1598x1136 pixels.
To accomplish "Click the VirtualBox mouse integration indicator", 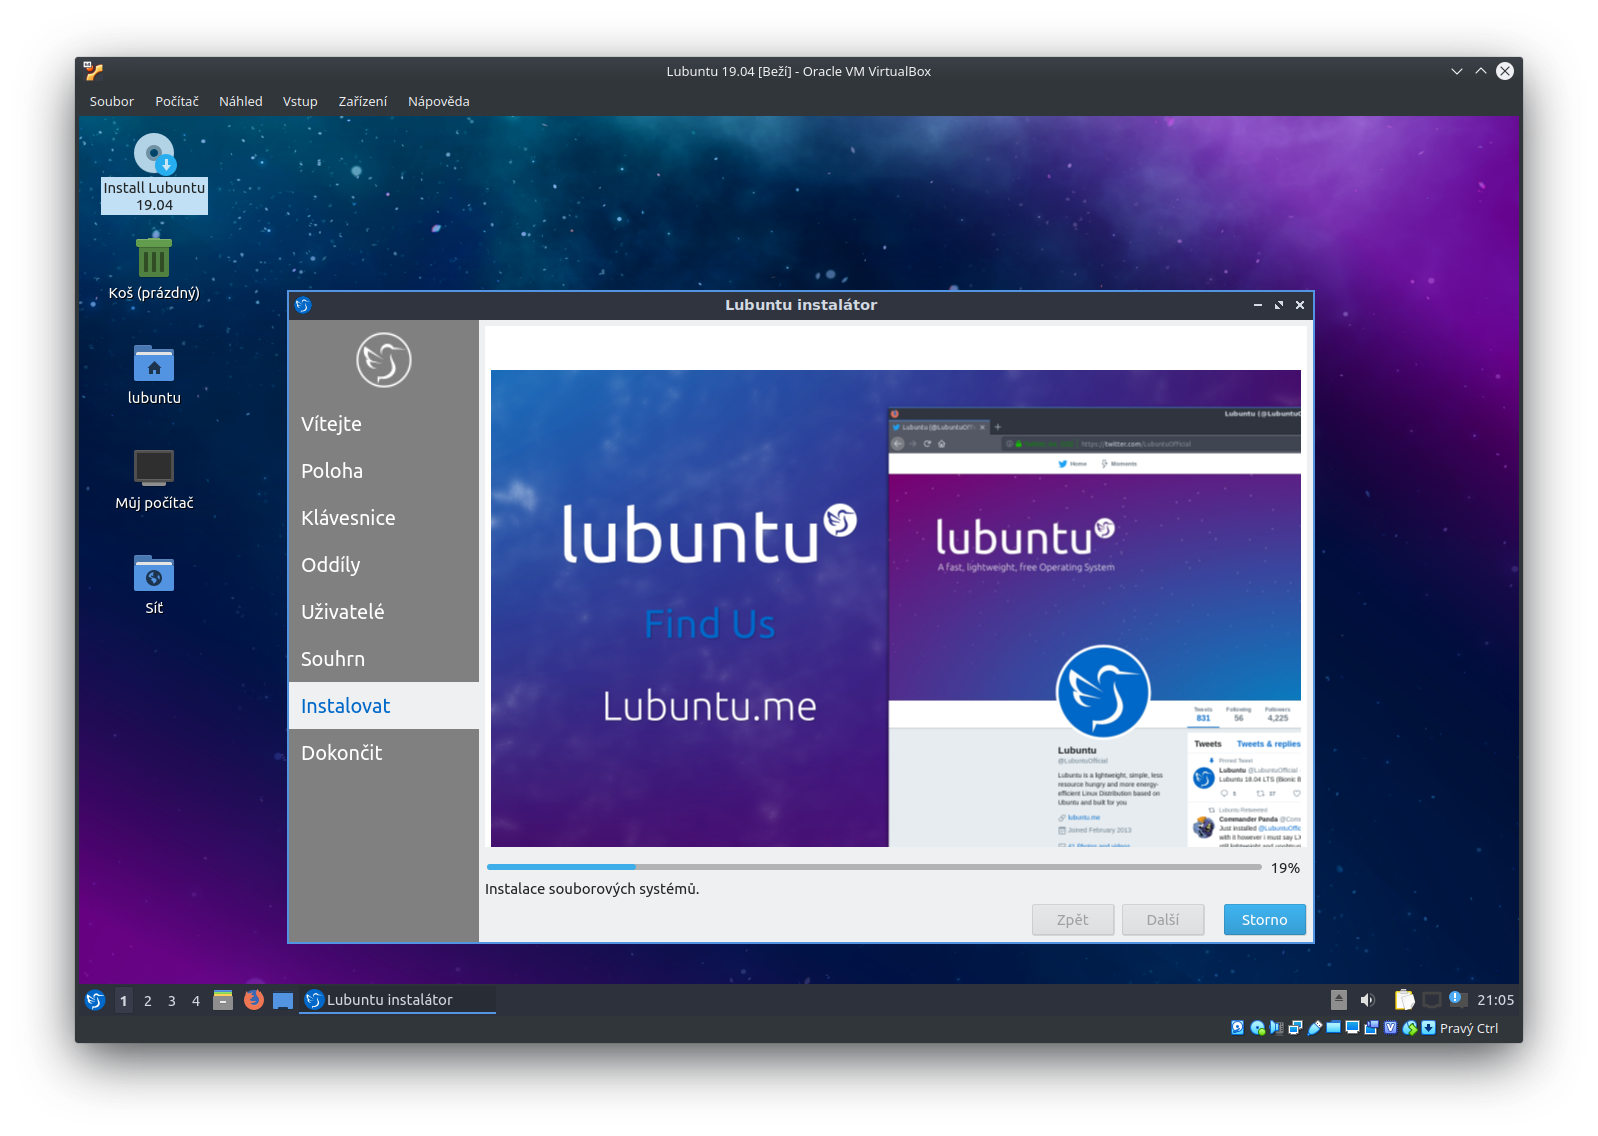I will [x=1409, y=1028].
